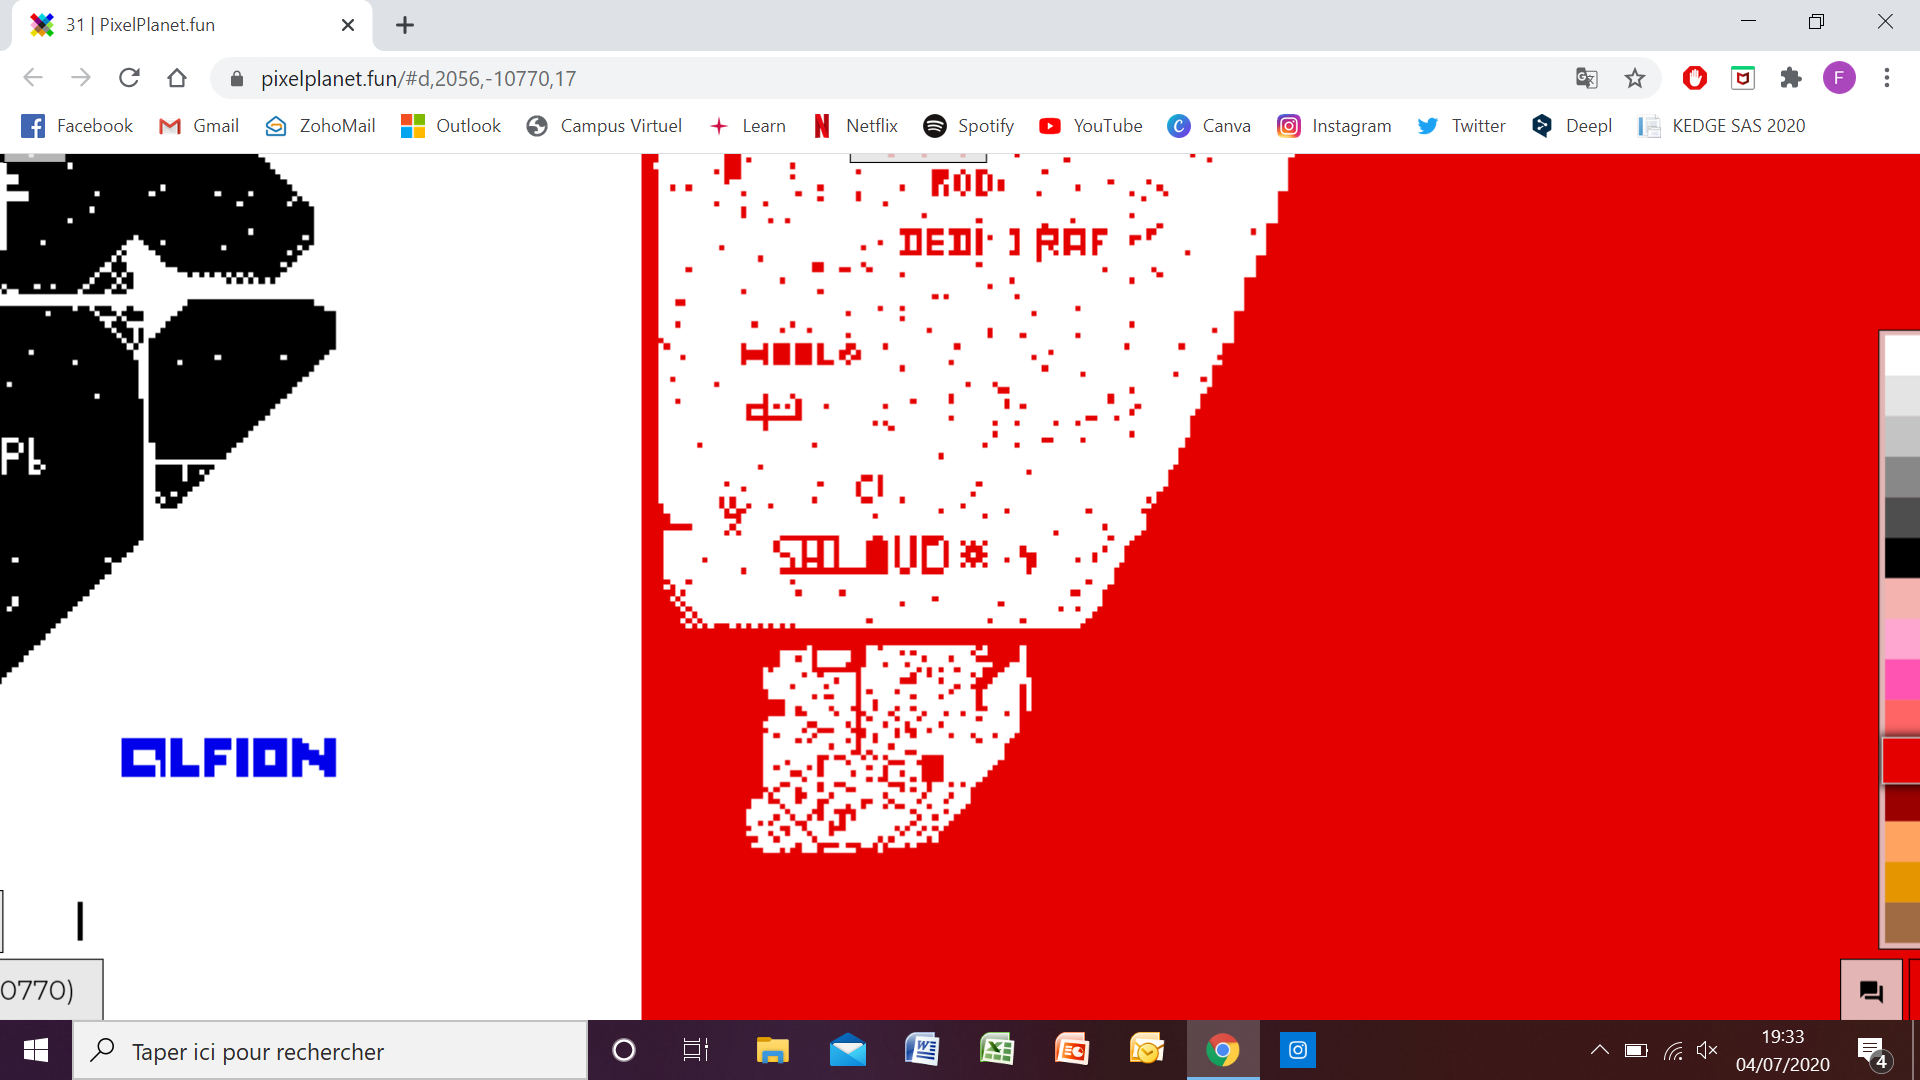This screenshot has width=1920, height=1080.
Task: Open the Chrome three-dot menu
Action: pyautogui.click(x=1887, y=78)
